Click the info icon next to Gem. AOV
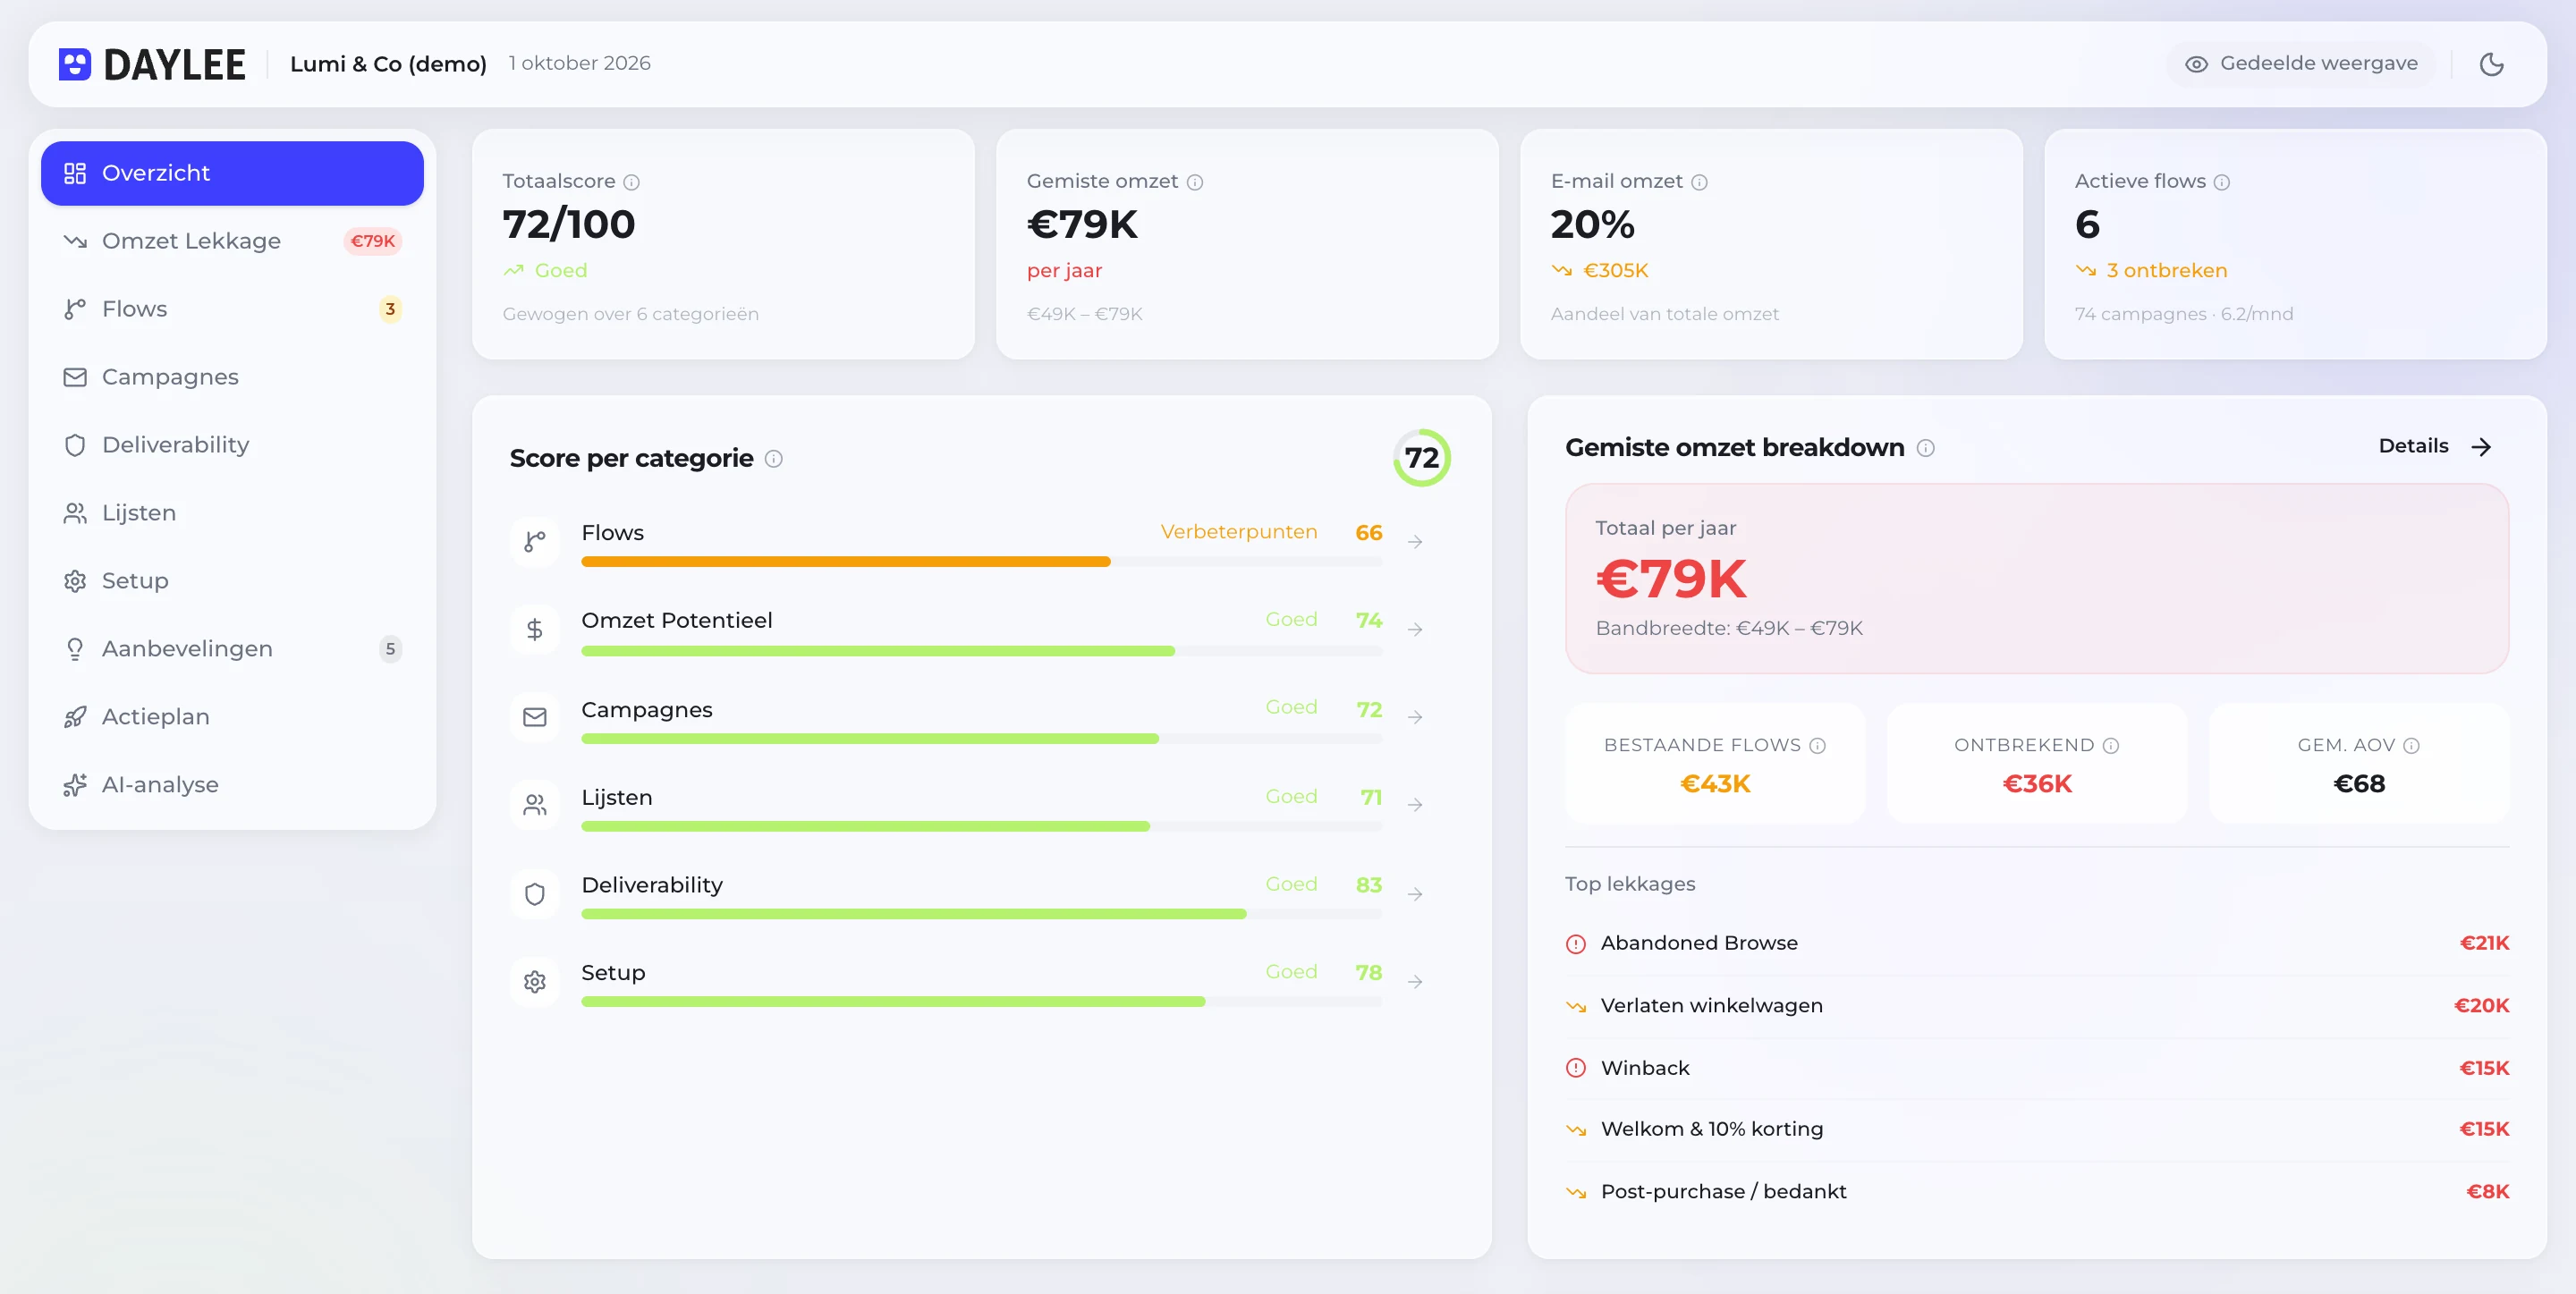Image resolution: width=2576 pixels, height=1294 pixels. tap(2412, 746)
